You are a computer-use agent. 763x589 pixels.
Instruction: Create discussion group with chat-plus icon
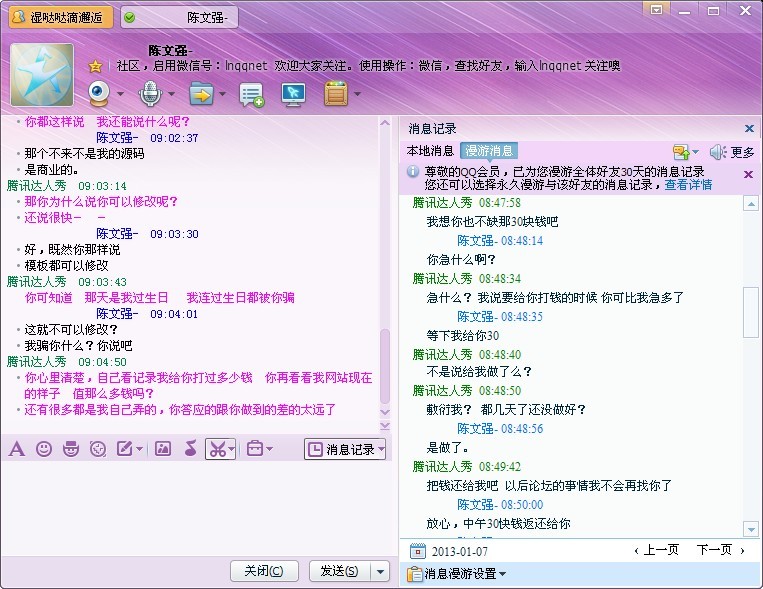click(252, 94)
